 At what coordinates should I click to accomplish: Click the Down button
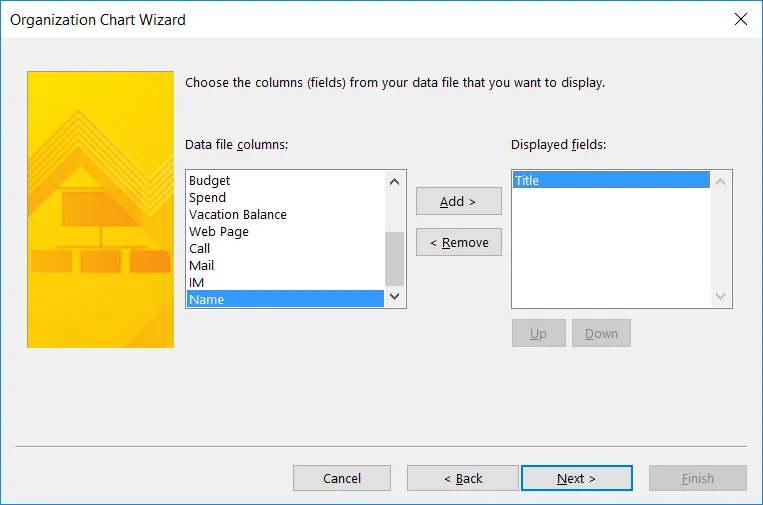pos(601,333)
